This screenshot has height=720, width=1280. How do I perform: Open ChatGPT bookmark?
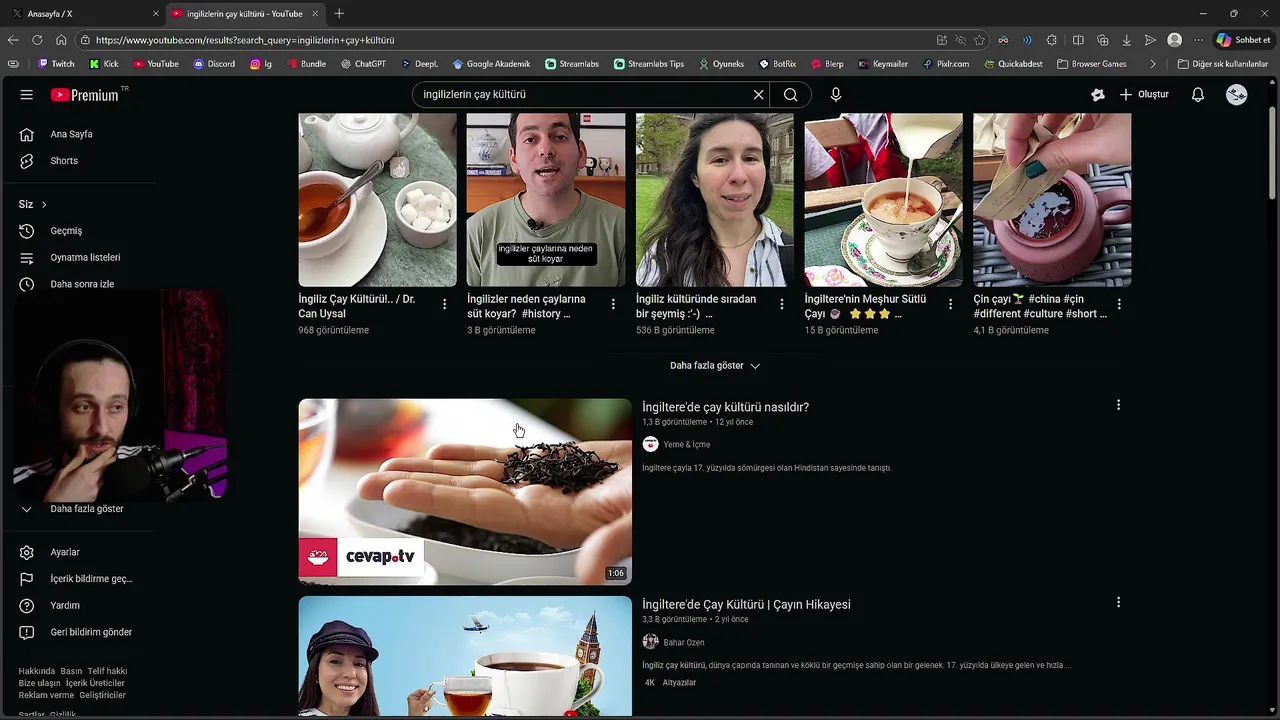coord(363,64)
